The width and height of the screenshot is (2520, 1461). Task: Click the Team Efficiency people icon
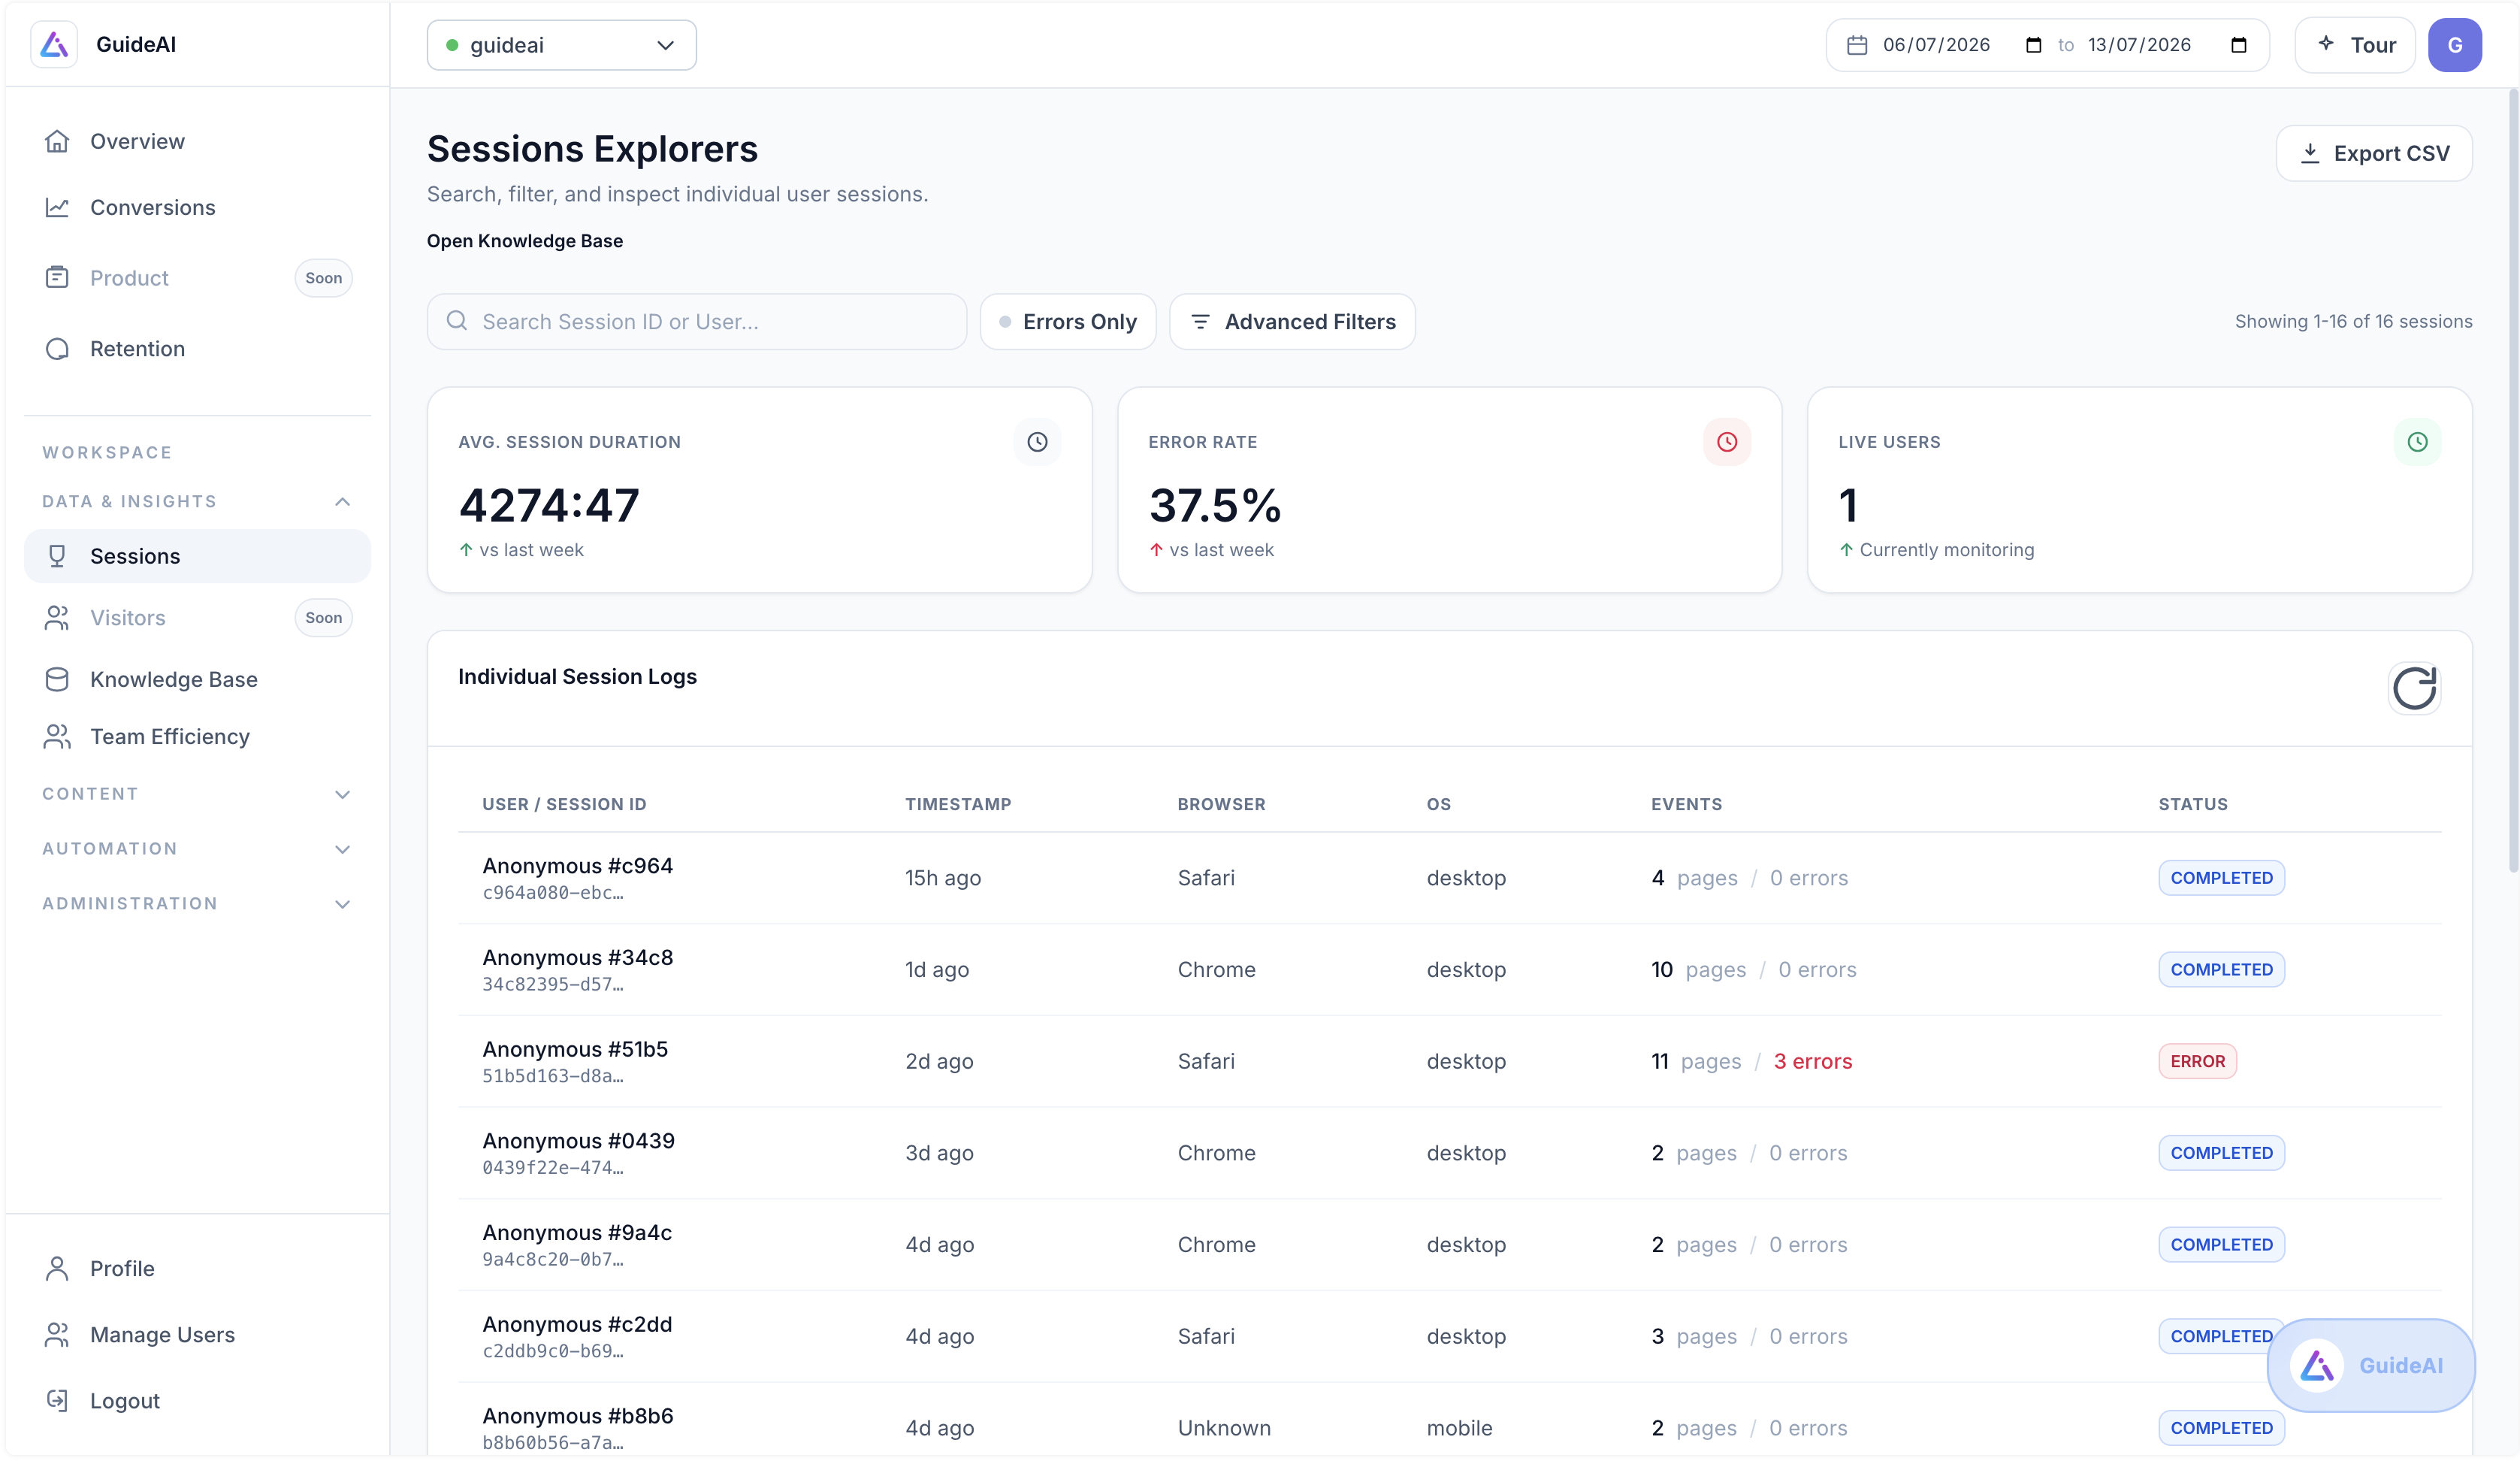57,736
